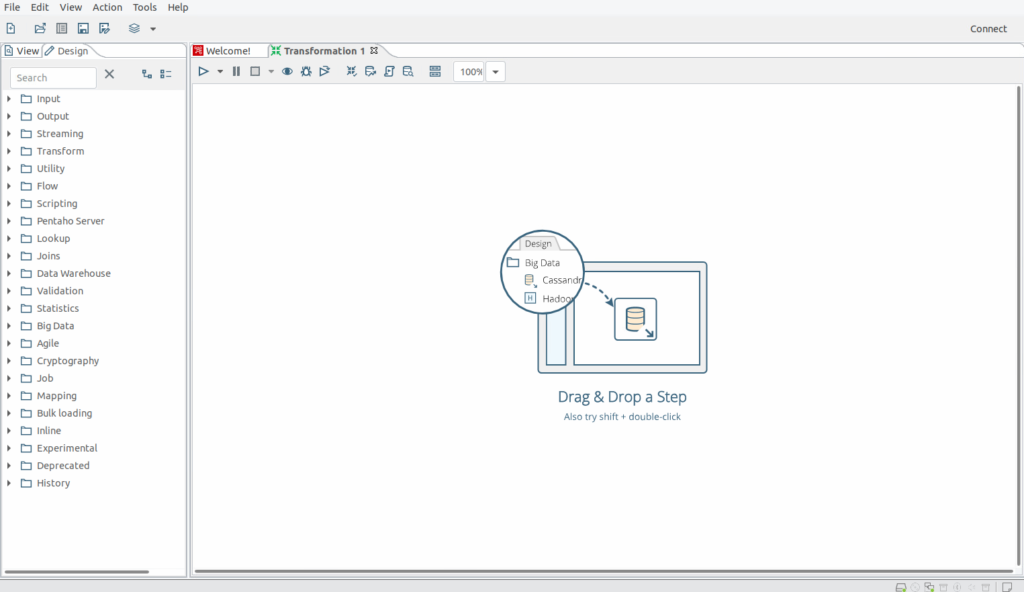Create a new file from the toolbar
This screenshot has height=592, width=1024.
pyautogui.click(x=11, y=28)
